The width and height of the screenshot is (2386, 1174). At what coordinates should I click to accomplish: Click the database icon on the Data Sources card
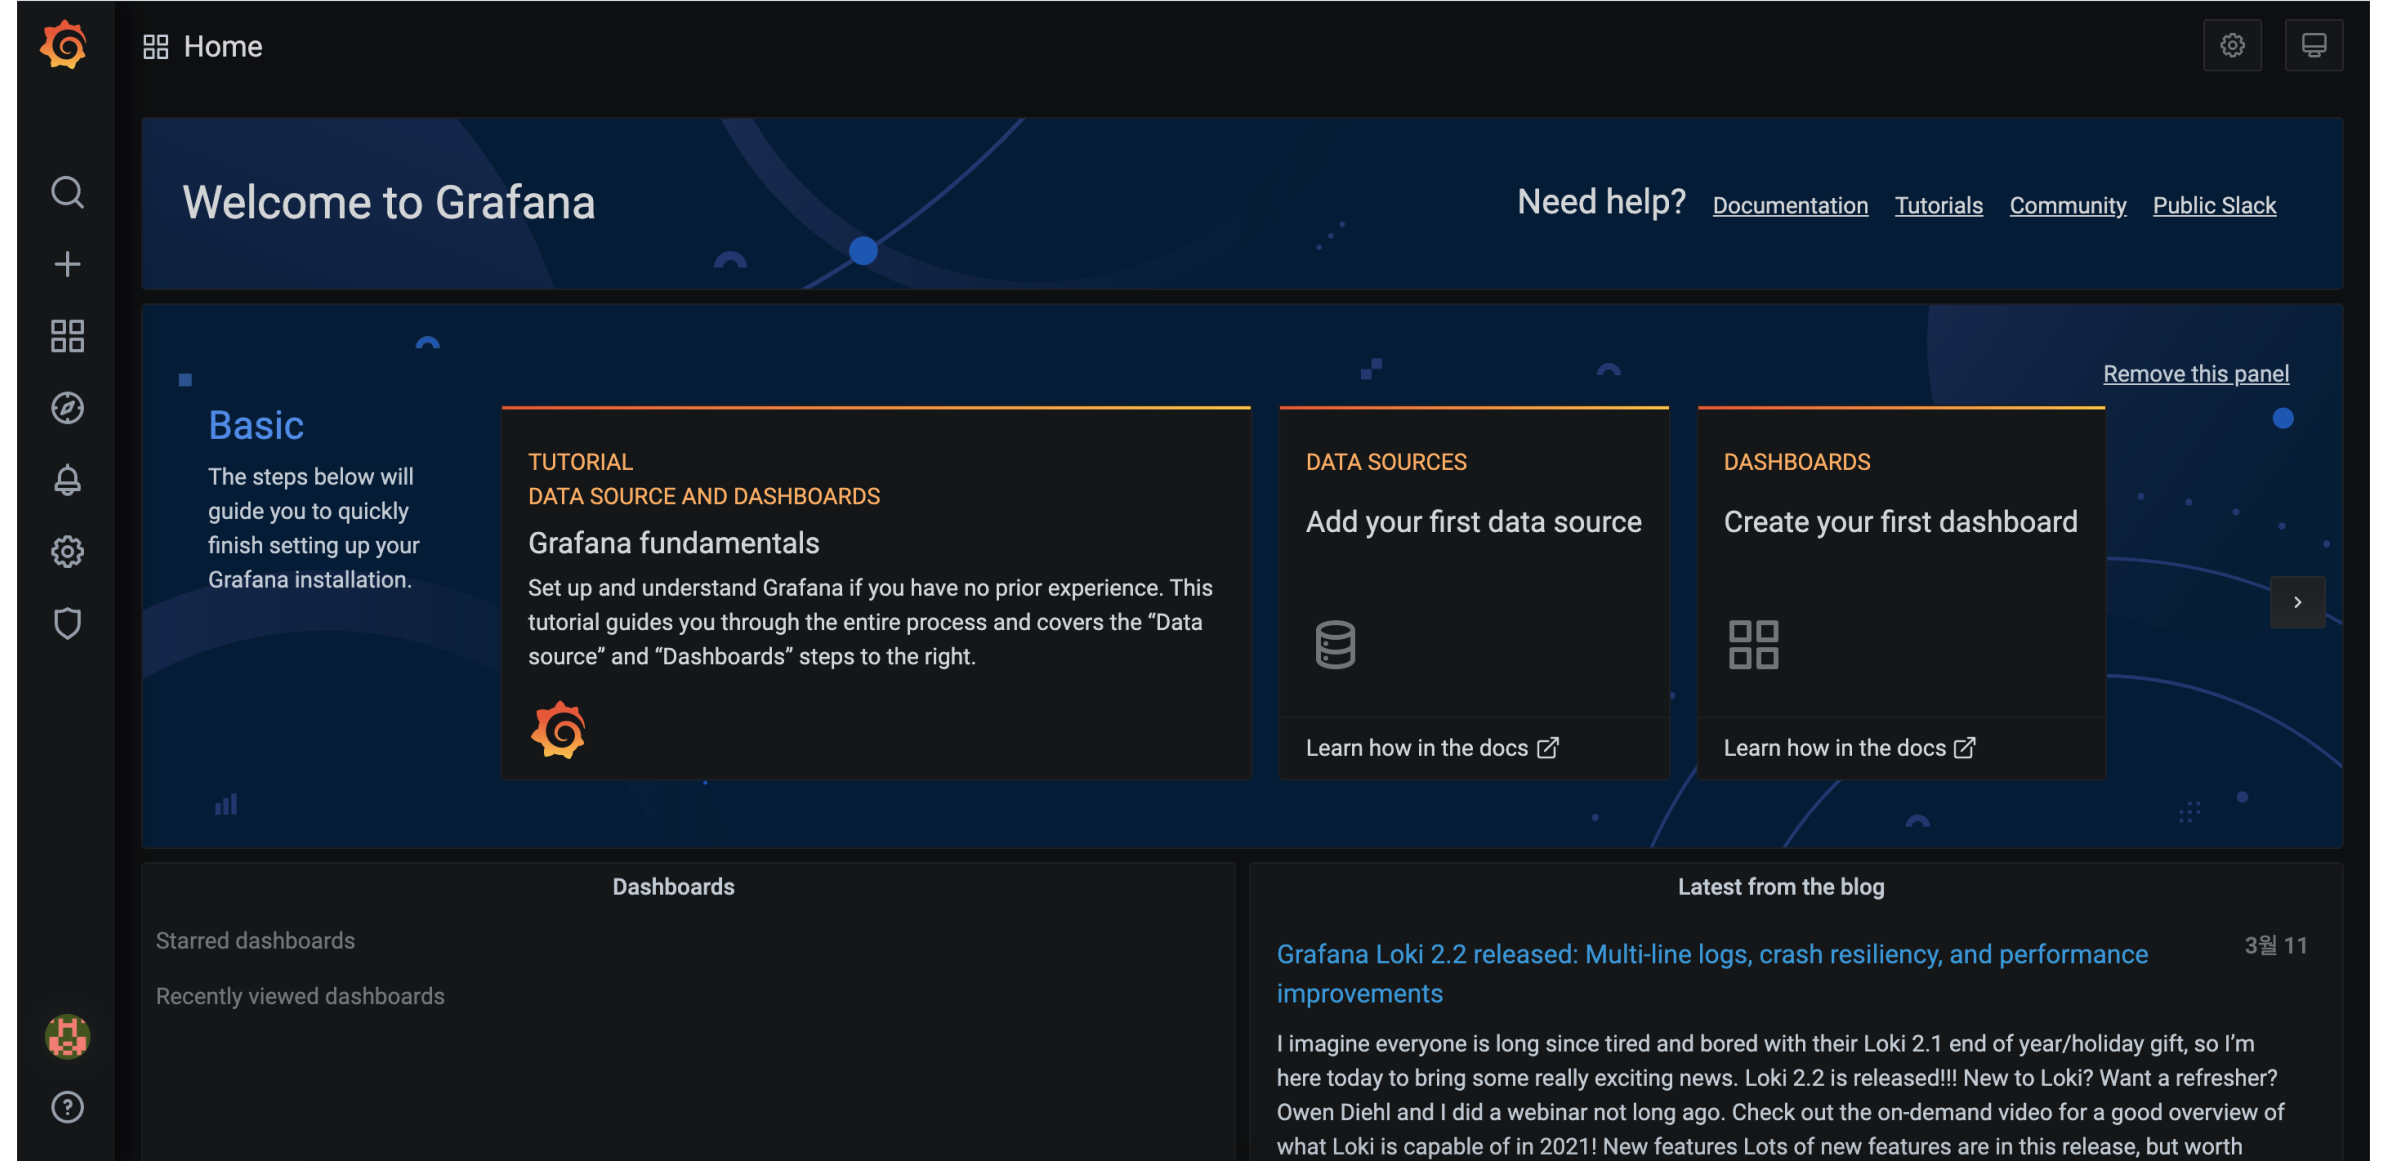[1335, 645]
